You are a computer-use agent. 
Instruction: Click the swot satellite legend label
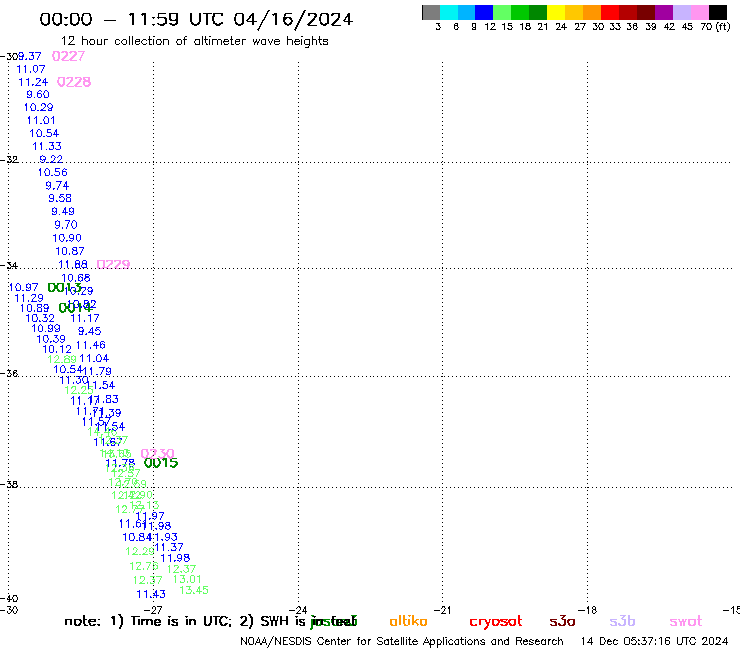(686, 622)
